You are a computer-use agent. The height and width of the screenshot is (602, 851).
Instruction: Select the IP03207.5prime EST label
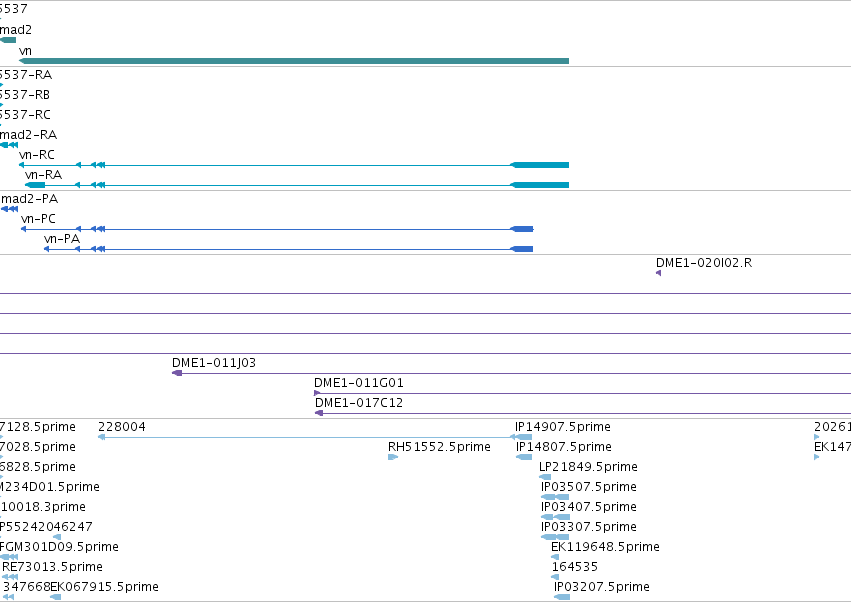pos(602,587)
